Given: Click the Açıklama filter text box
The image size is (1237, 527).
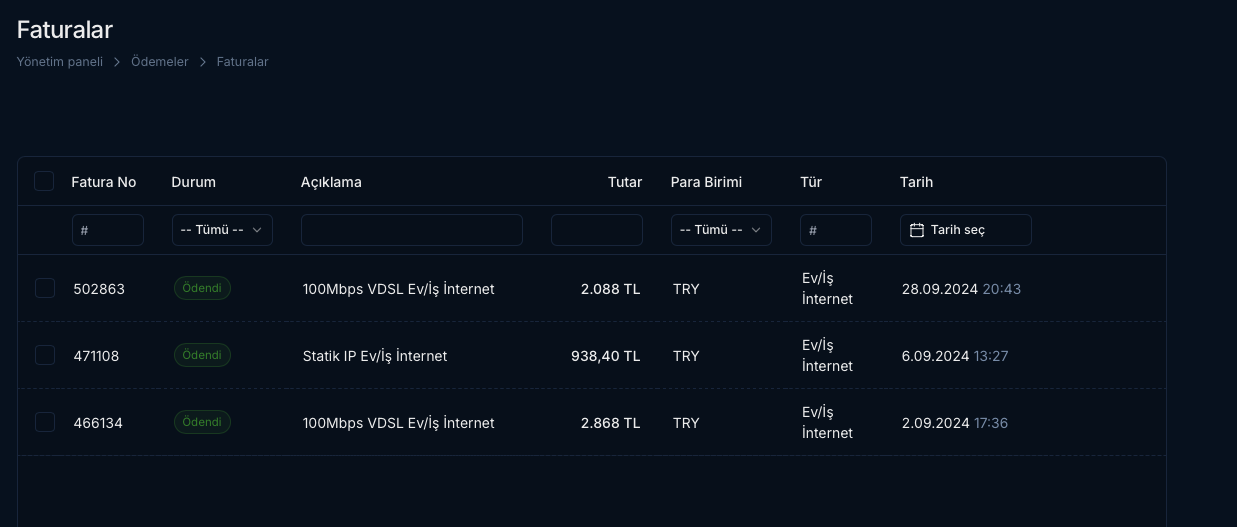Looking at the screenshot, I should [x=412, y=230].
